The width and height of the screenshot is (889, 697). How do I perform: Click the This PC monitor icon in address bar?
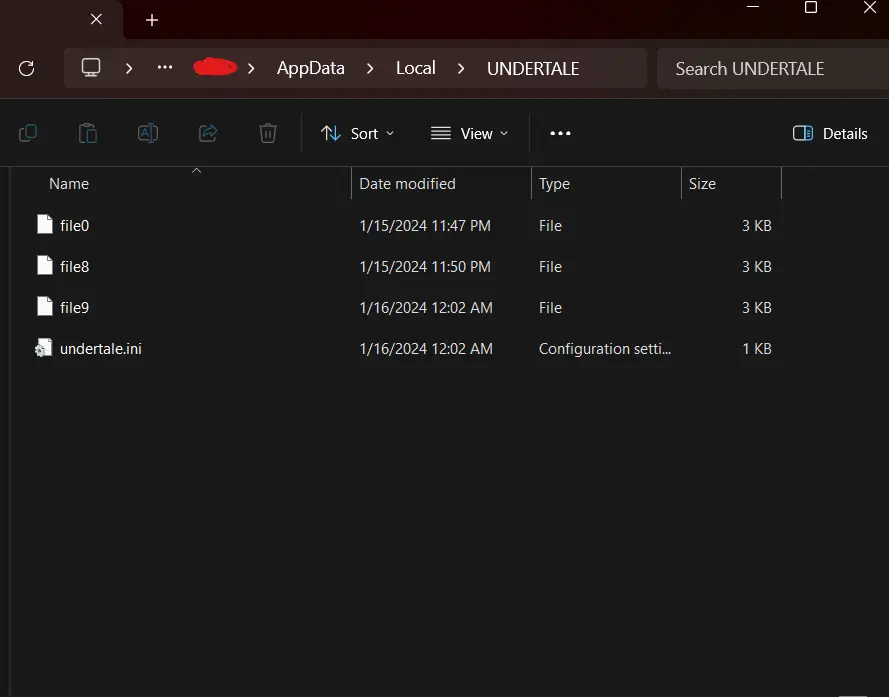(x=91, y=67)
